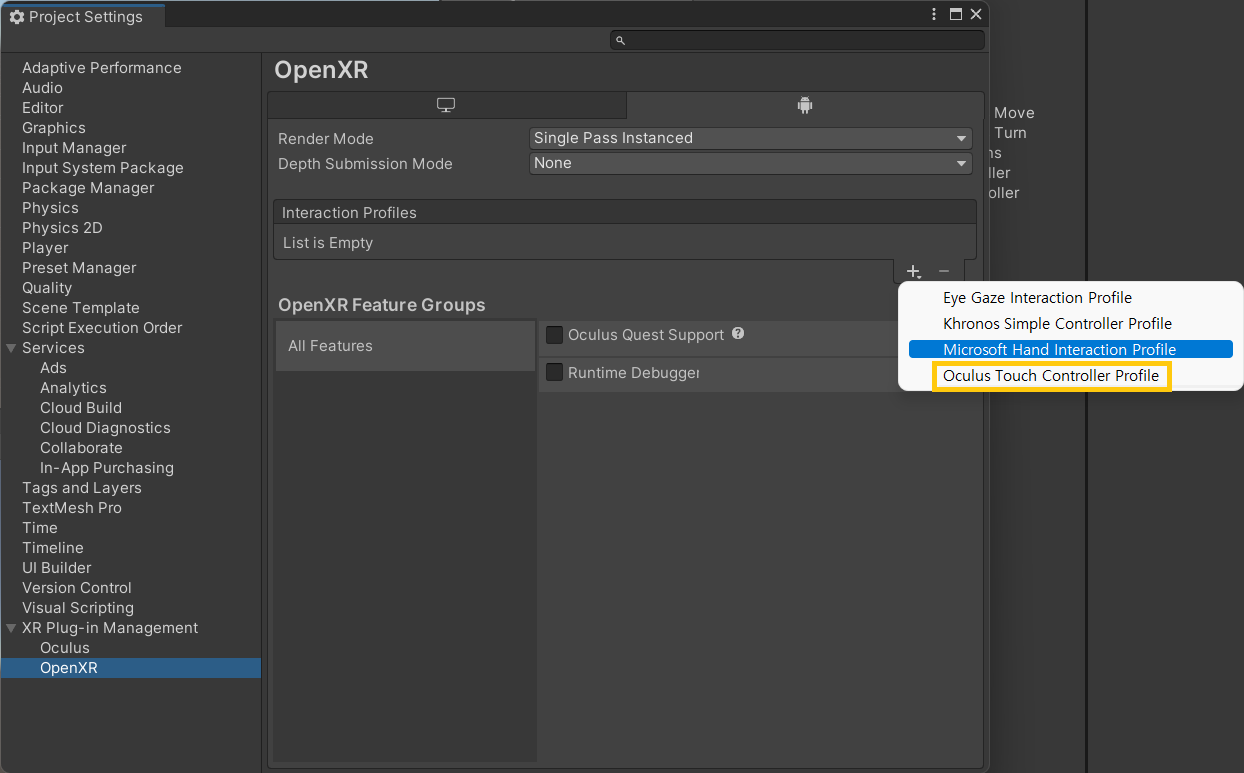The height and width of the screenshot is (773, 1244).
Task: Open Analytics service settings
Action: click(x=73, y=388)
